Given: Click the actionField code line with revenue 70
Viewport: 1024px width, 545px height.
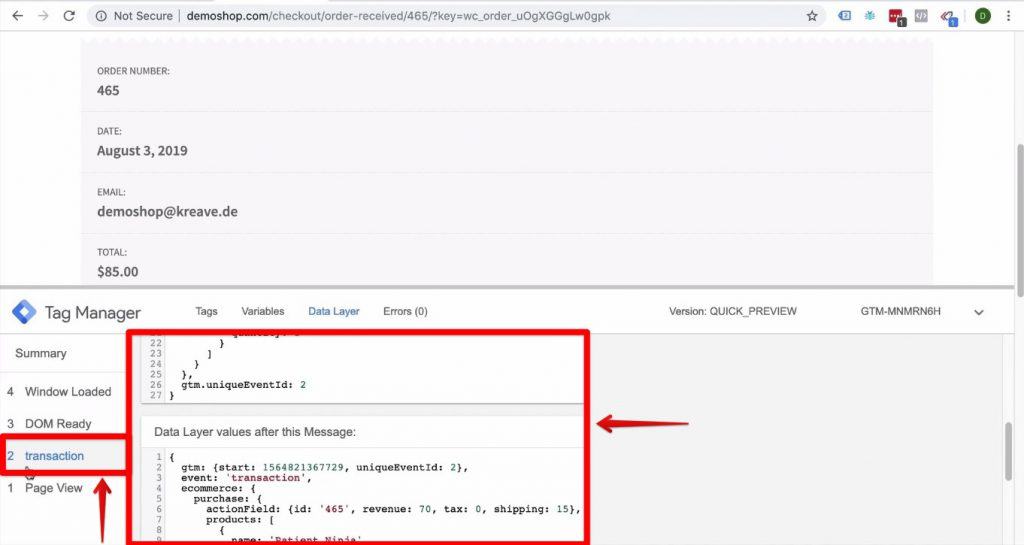Looking at the screenshot, I should click(393, 509).
